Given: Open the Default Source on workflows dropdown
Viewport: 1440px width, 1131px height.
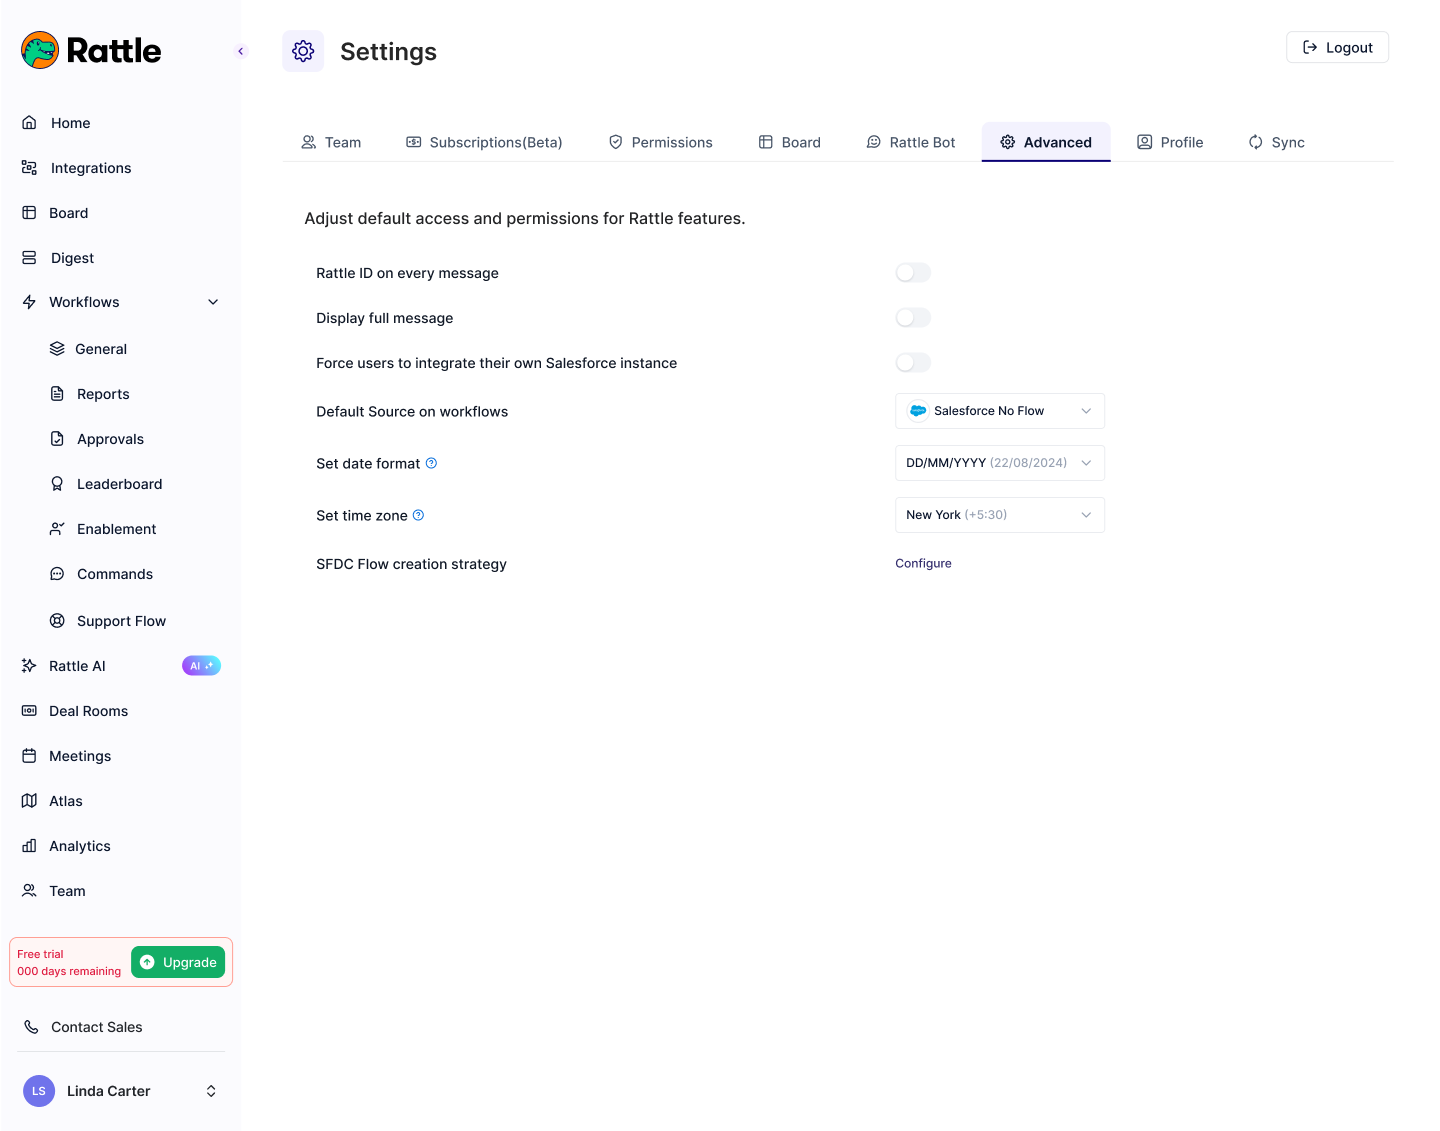Looking at the screenshot, I should click(x=999, y=410).
